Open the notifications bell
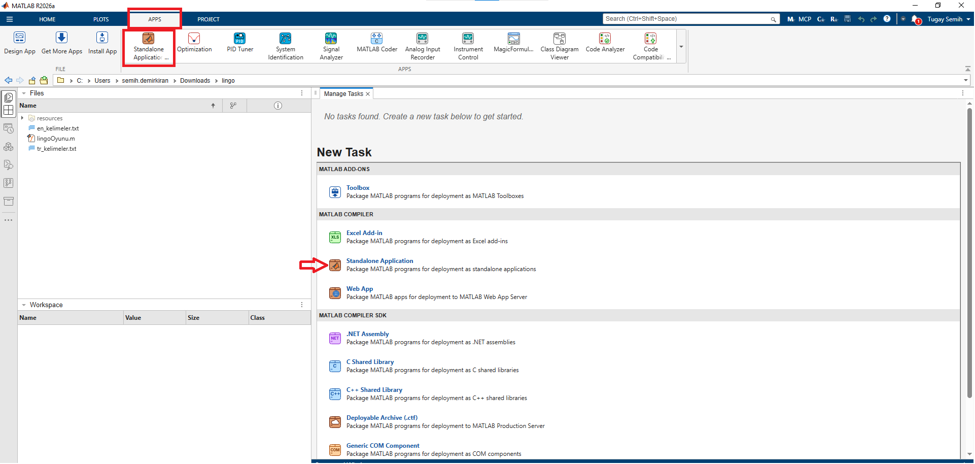 click(915, 20)
